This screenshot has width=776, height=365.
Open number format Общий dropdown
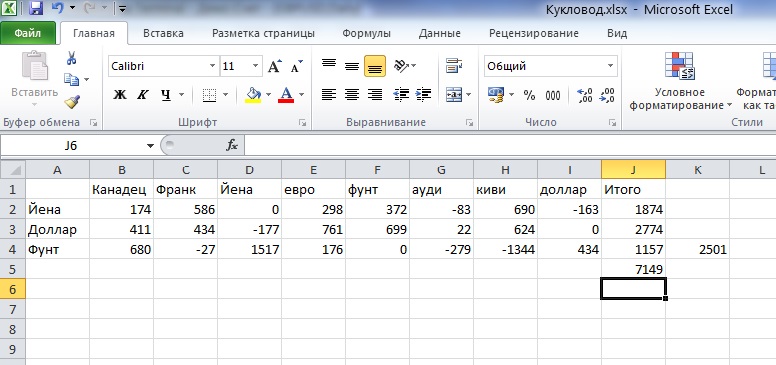610,66
